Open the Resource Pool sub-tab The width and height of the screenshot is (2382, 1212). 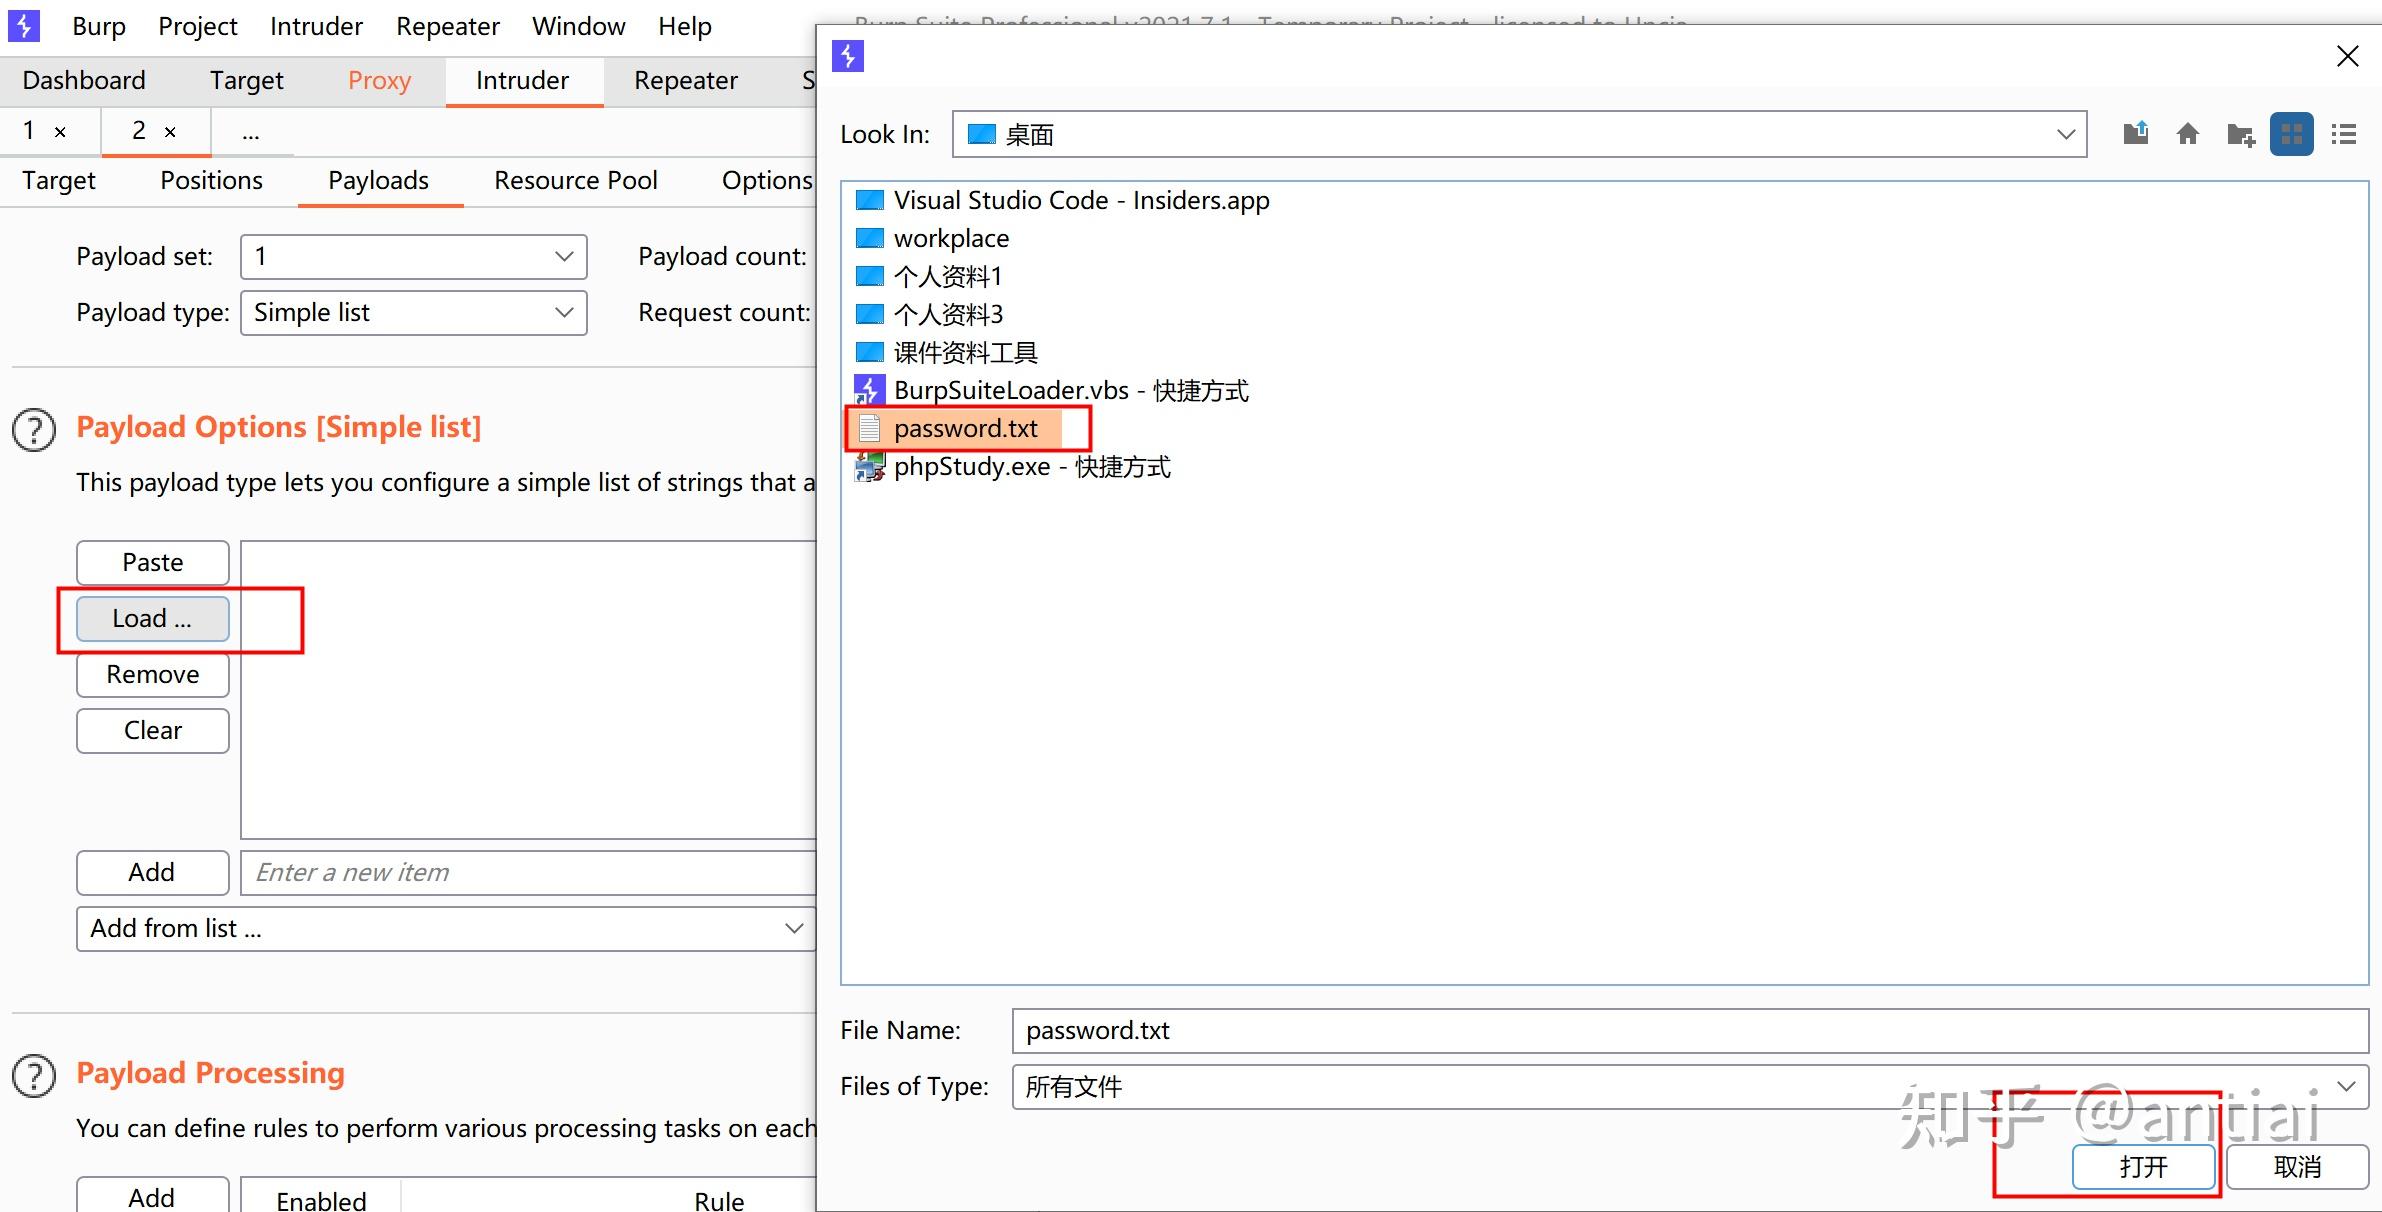(x=575, y=180)
